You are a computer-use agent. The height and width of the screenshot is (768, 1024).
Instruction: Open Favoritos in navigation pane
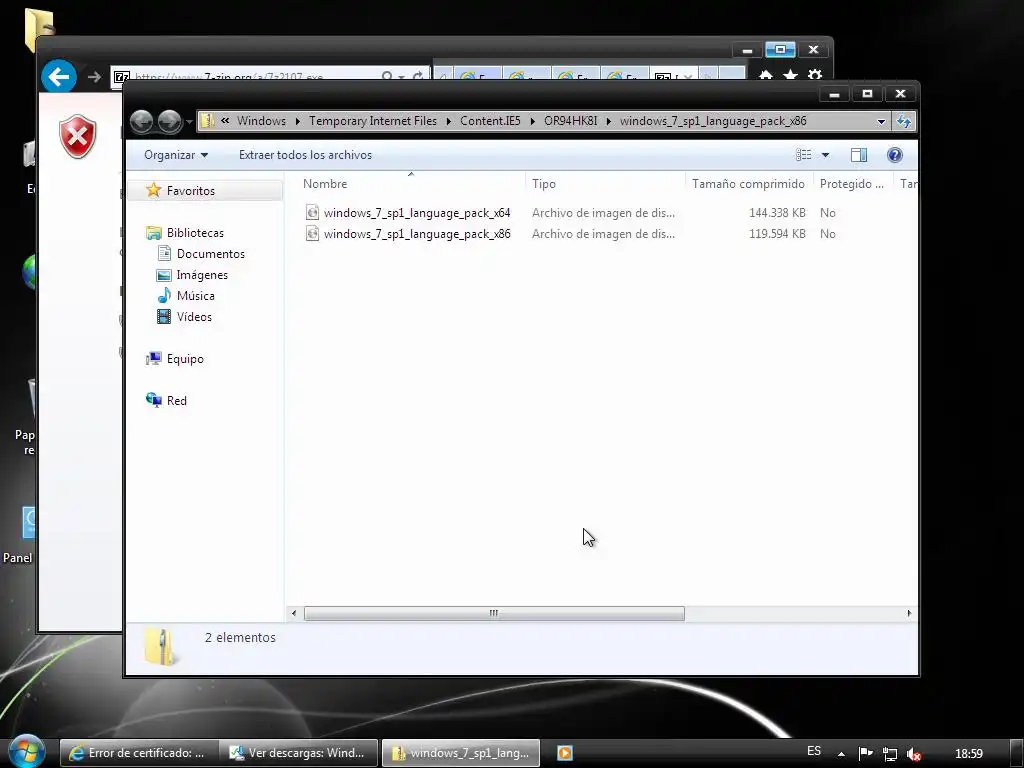tap(191, 191)
